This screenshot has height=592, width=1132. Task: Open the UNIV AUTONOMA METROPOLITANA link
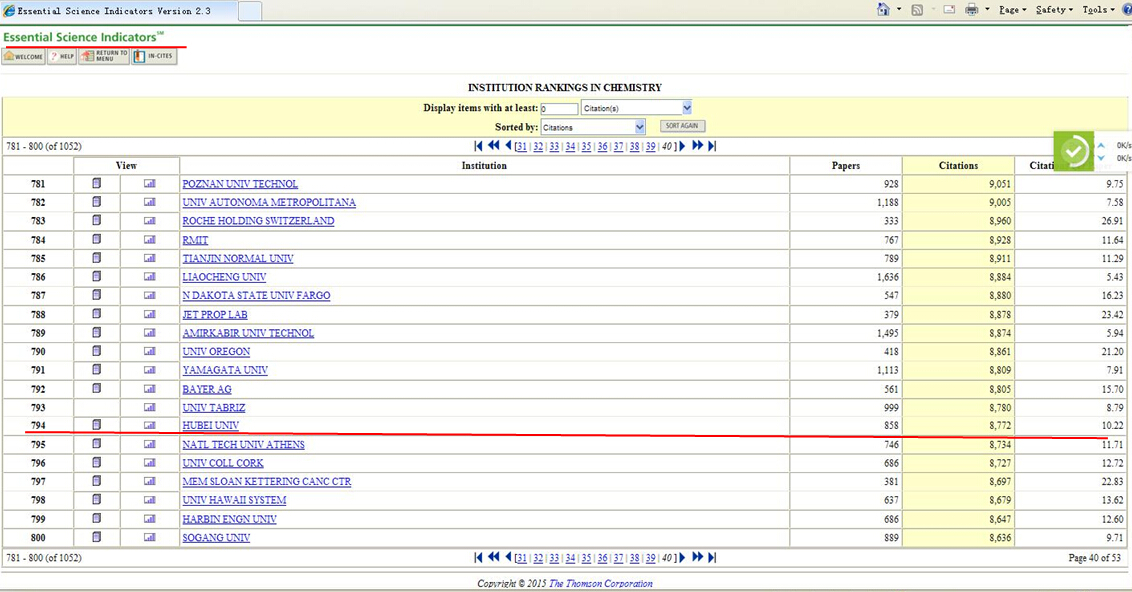point(269,202)
